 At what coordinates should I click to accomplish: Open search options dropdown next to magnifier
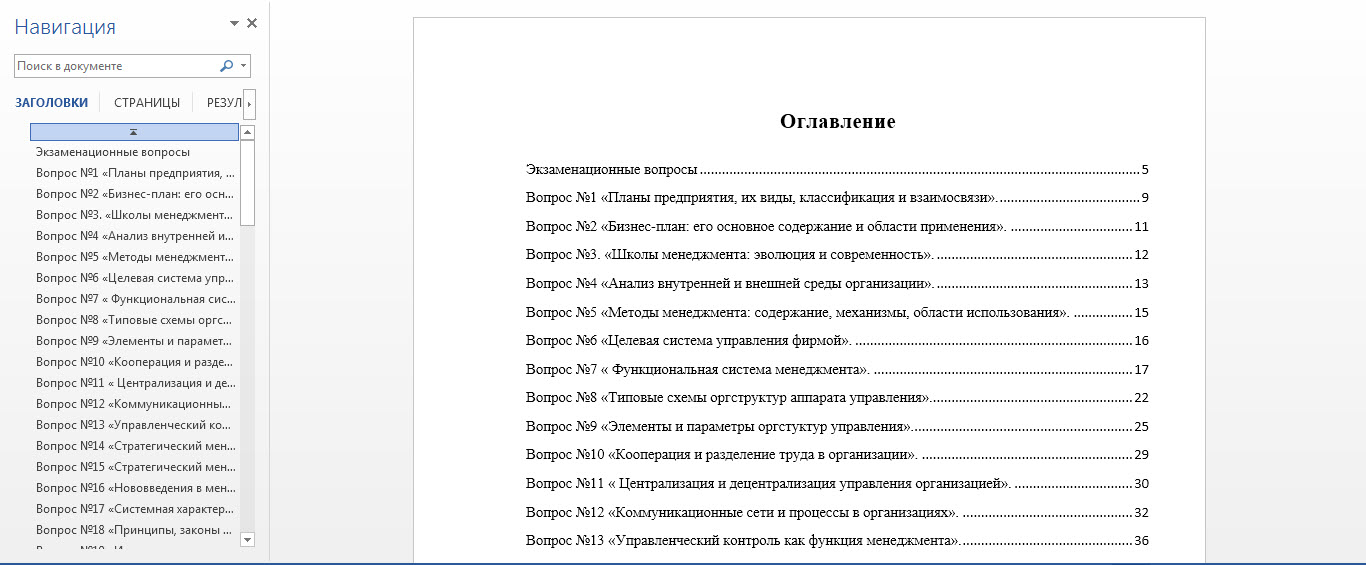pyautogui.click(x=243, y=66)
